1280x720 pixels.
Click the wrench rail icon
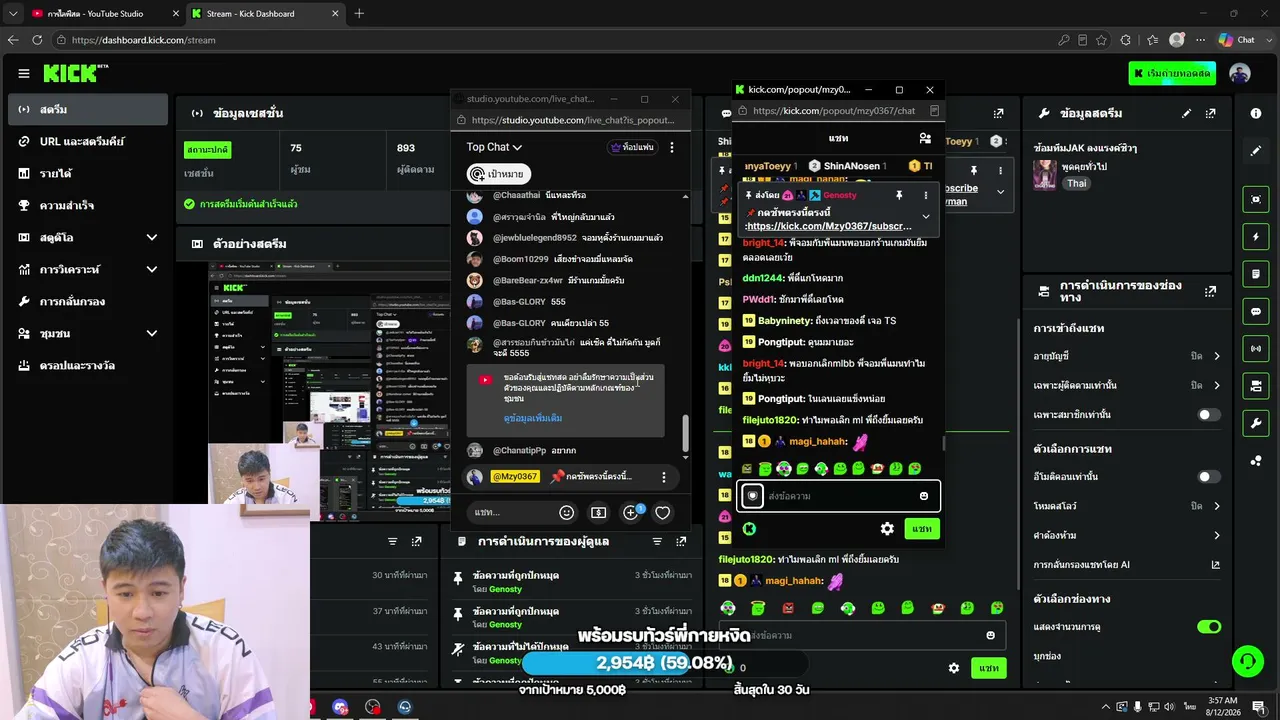pyautogui.click(x=1256, y=423)
